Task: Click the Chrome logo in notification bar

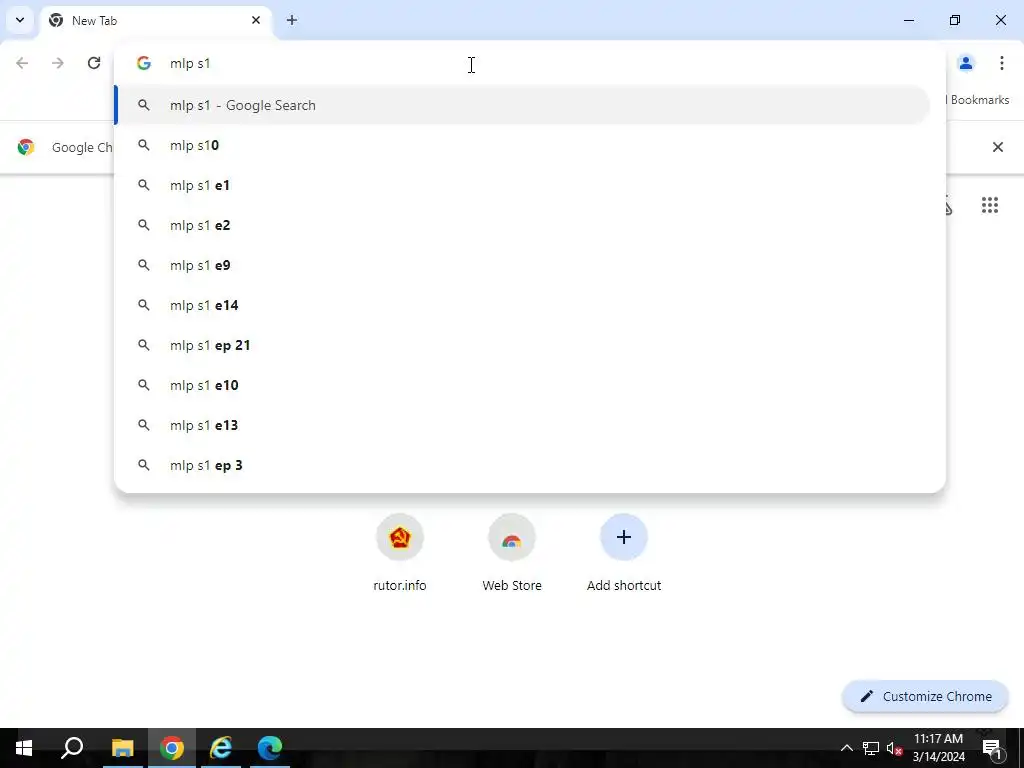Action: (26, 147)
